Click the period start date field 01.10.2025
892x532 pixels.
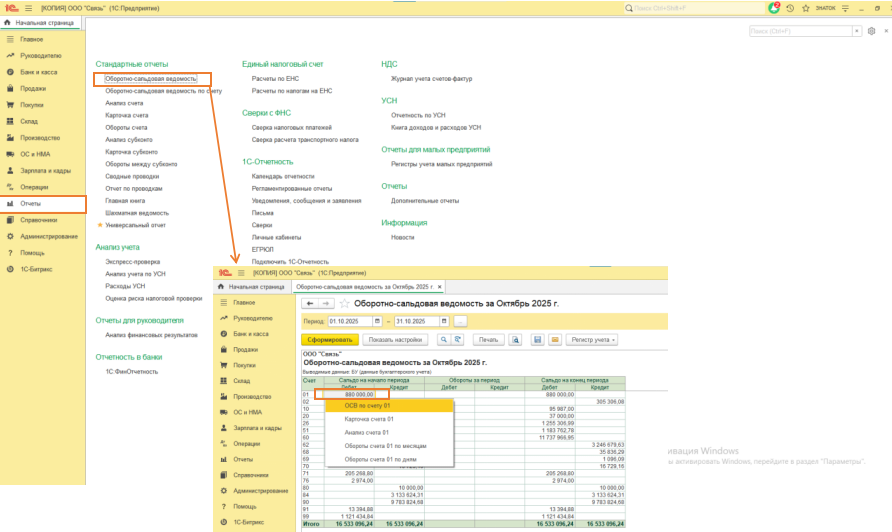(x=350, y=321)
